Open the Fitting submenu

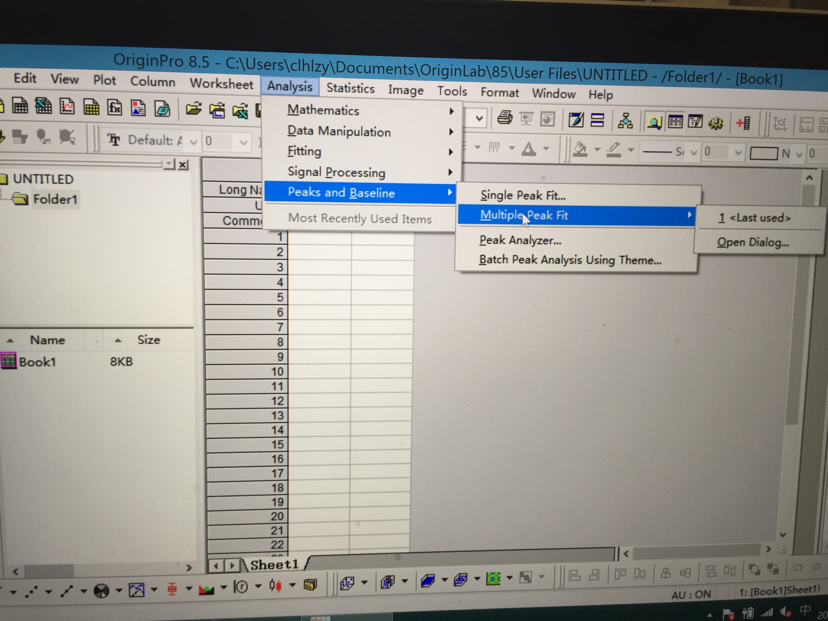point(362,152)
